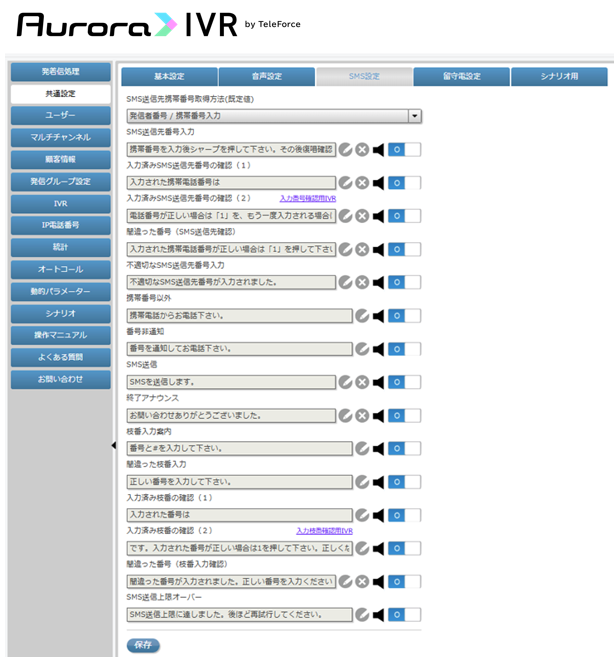Image resolution: width=614 pixels, height=657 pixels.
Task: Open IVR in the left sidebar
Action: pyautogui.click(x=61, y=204)
